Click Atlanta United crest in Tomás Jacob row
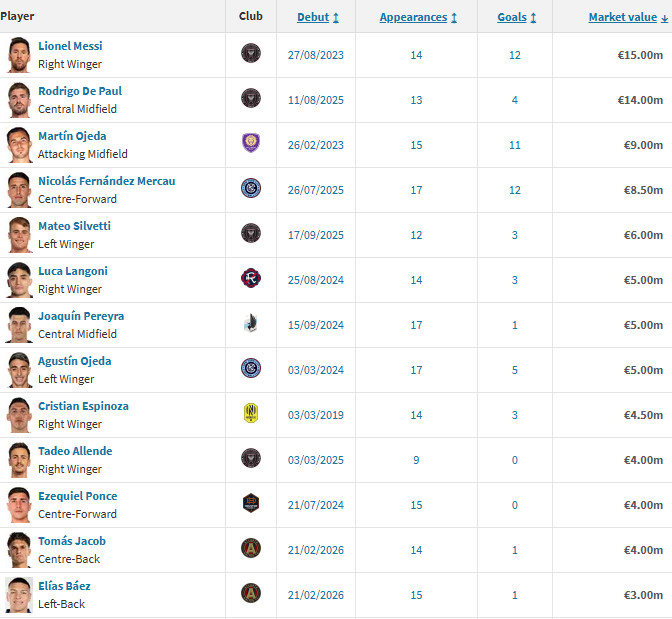This screenshot has width=672, height=619. point(251,548)
